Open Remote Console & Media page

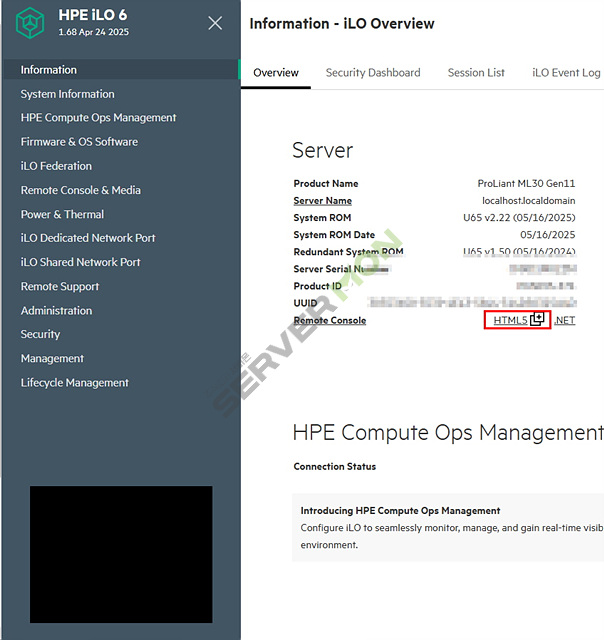click(80, 190)
